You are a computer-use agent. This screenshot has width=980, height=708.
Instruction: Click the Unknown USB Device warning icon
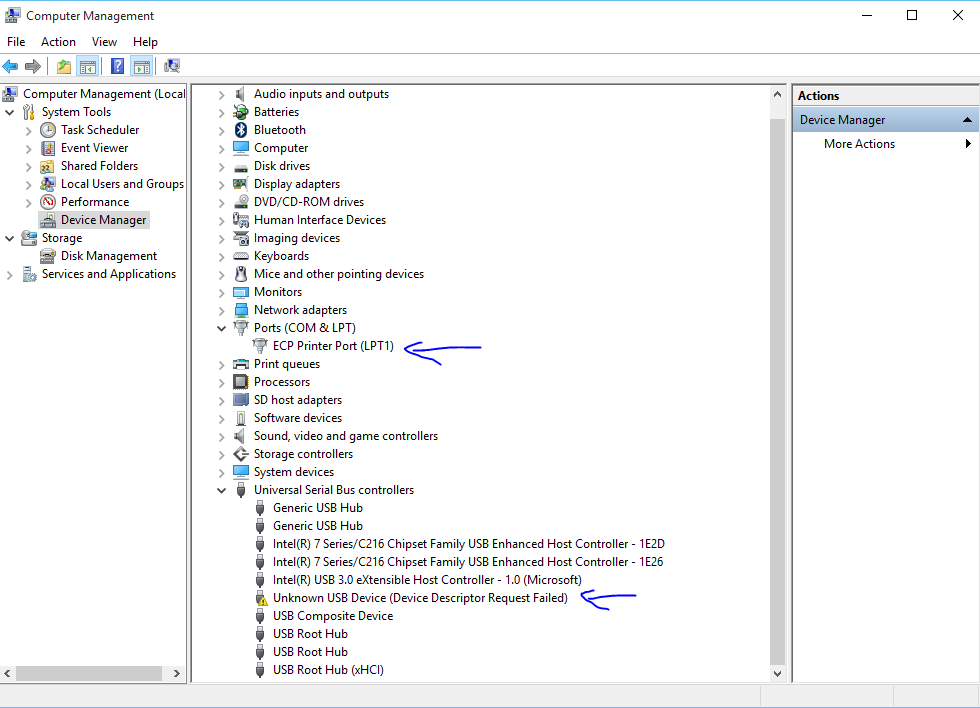tap(261, 598)
